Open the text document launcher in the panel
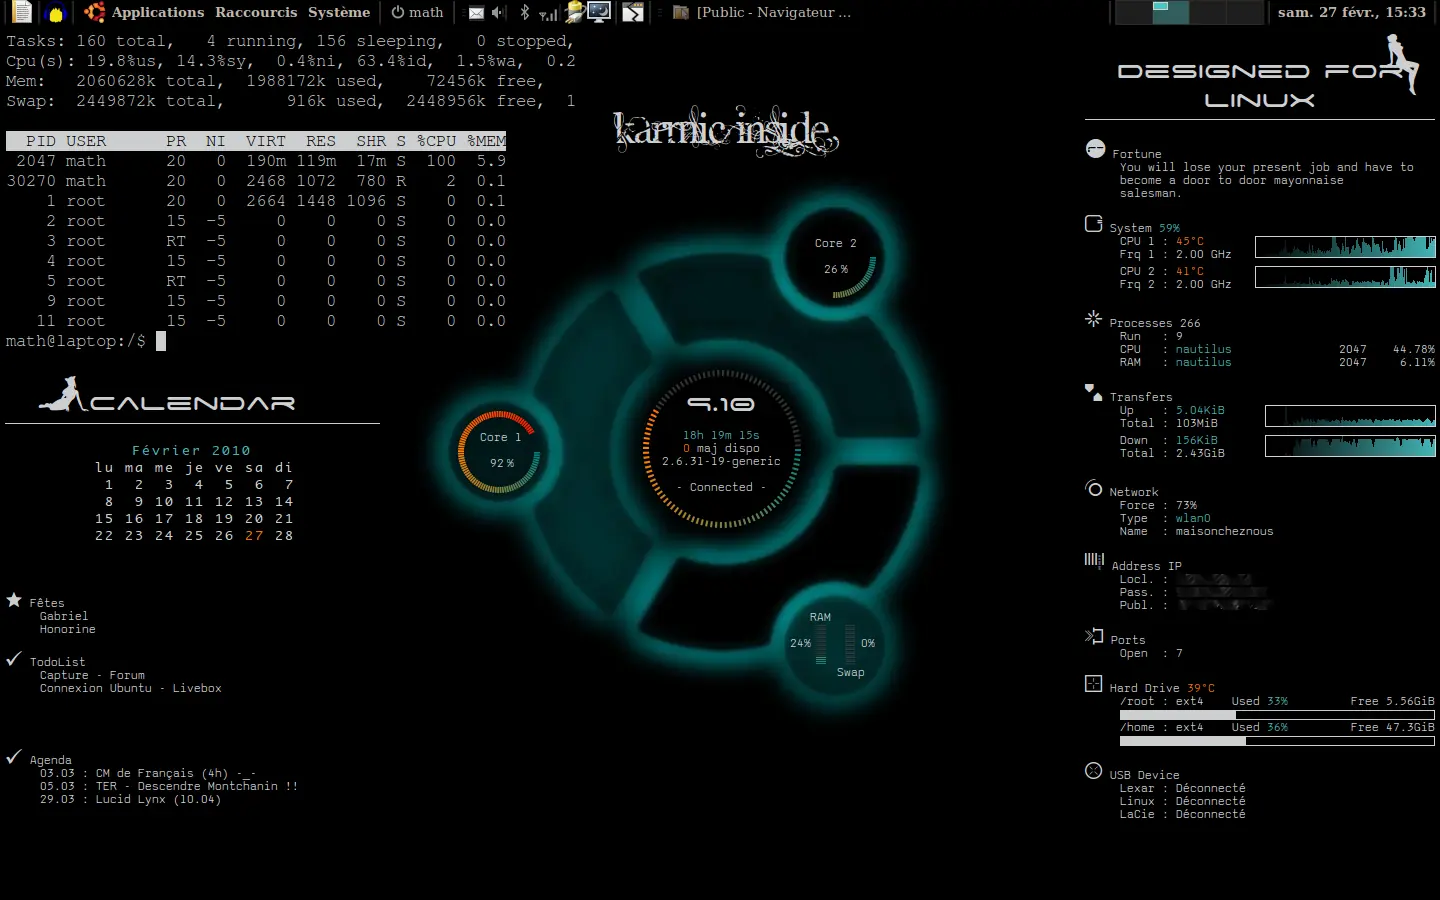 (22, 12)
